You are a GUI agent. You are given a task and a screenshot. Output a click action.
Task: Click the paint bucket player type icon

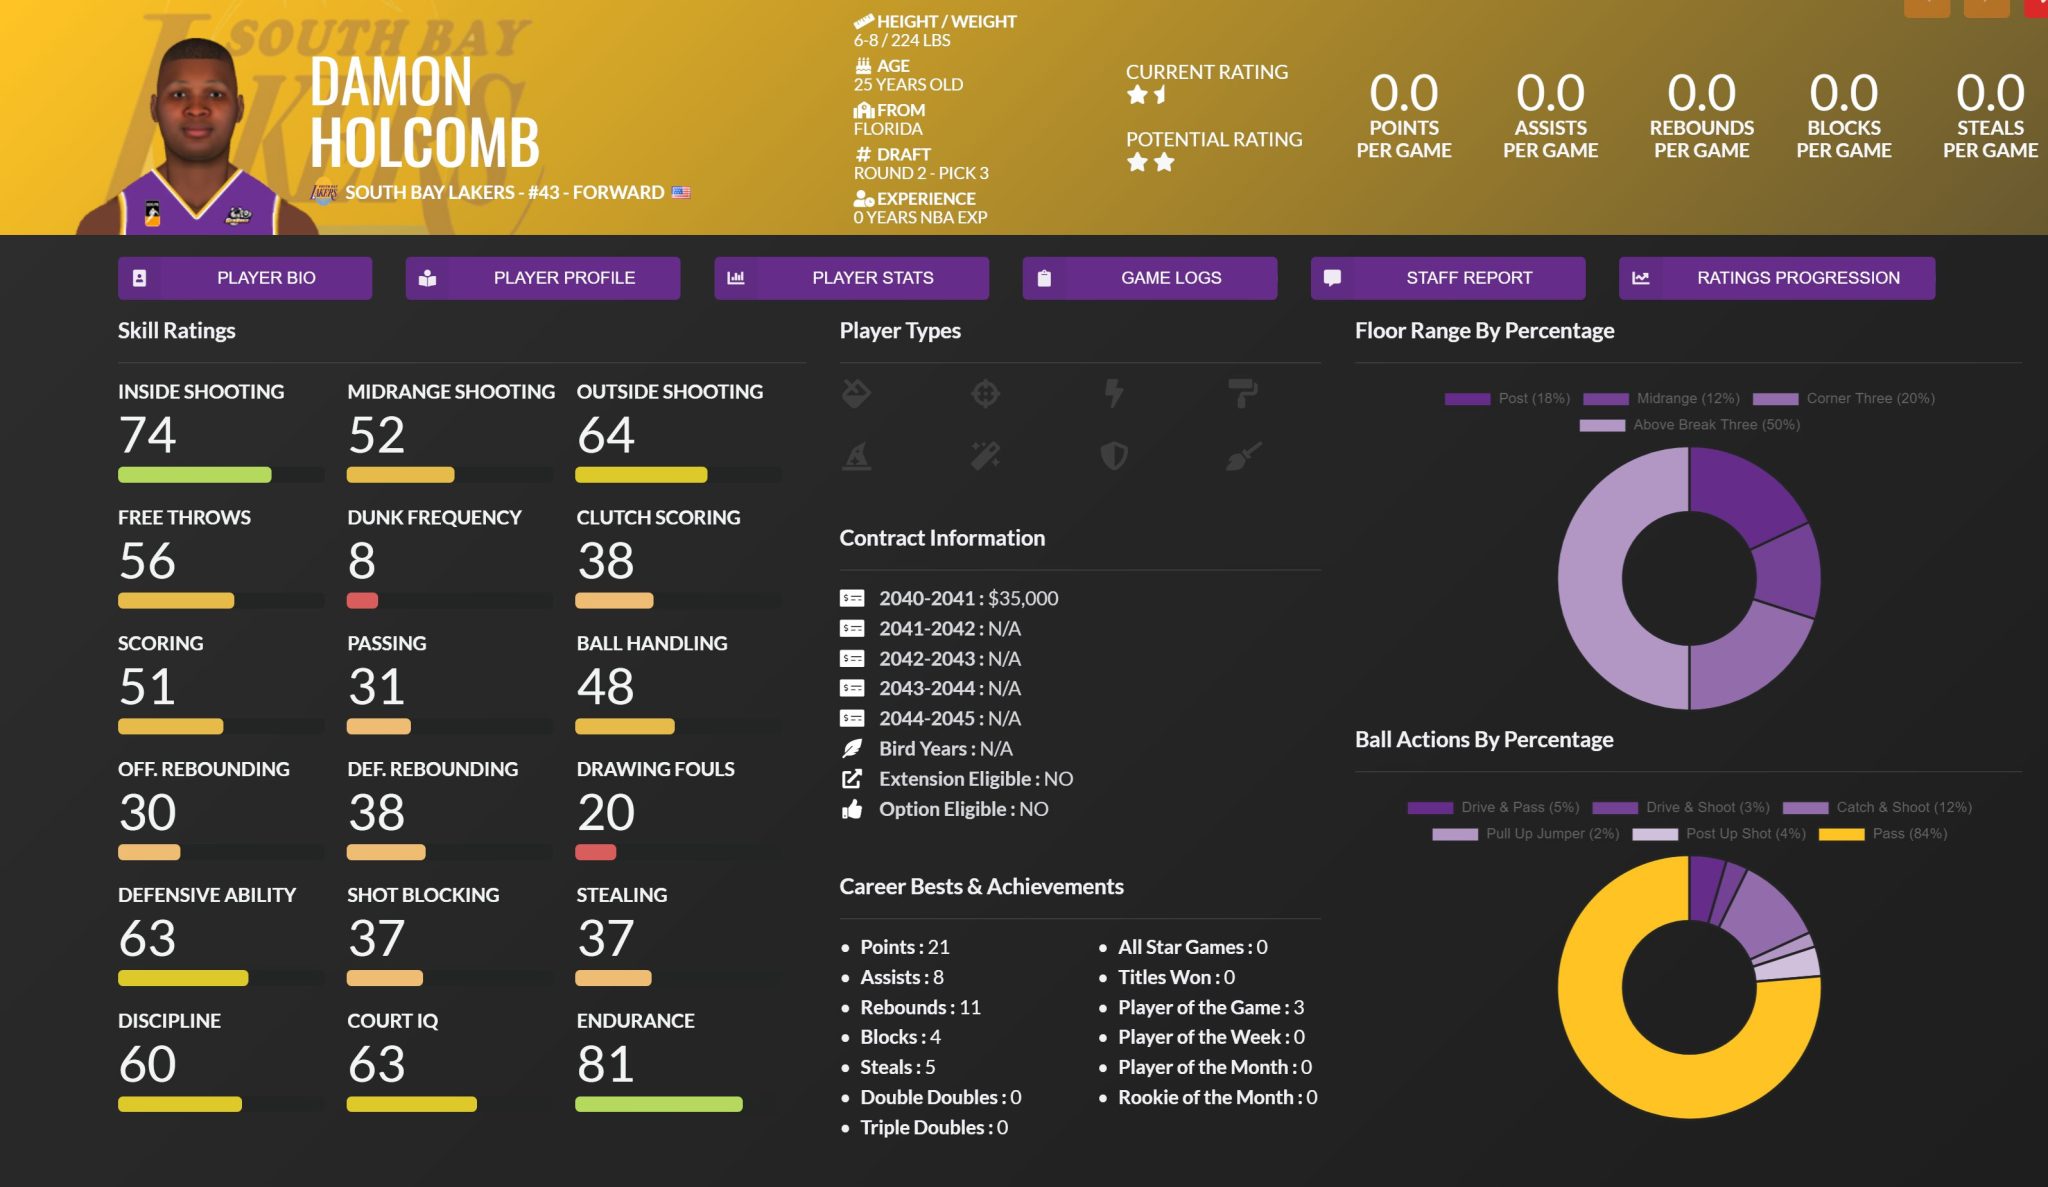[856, 394]
